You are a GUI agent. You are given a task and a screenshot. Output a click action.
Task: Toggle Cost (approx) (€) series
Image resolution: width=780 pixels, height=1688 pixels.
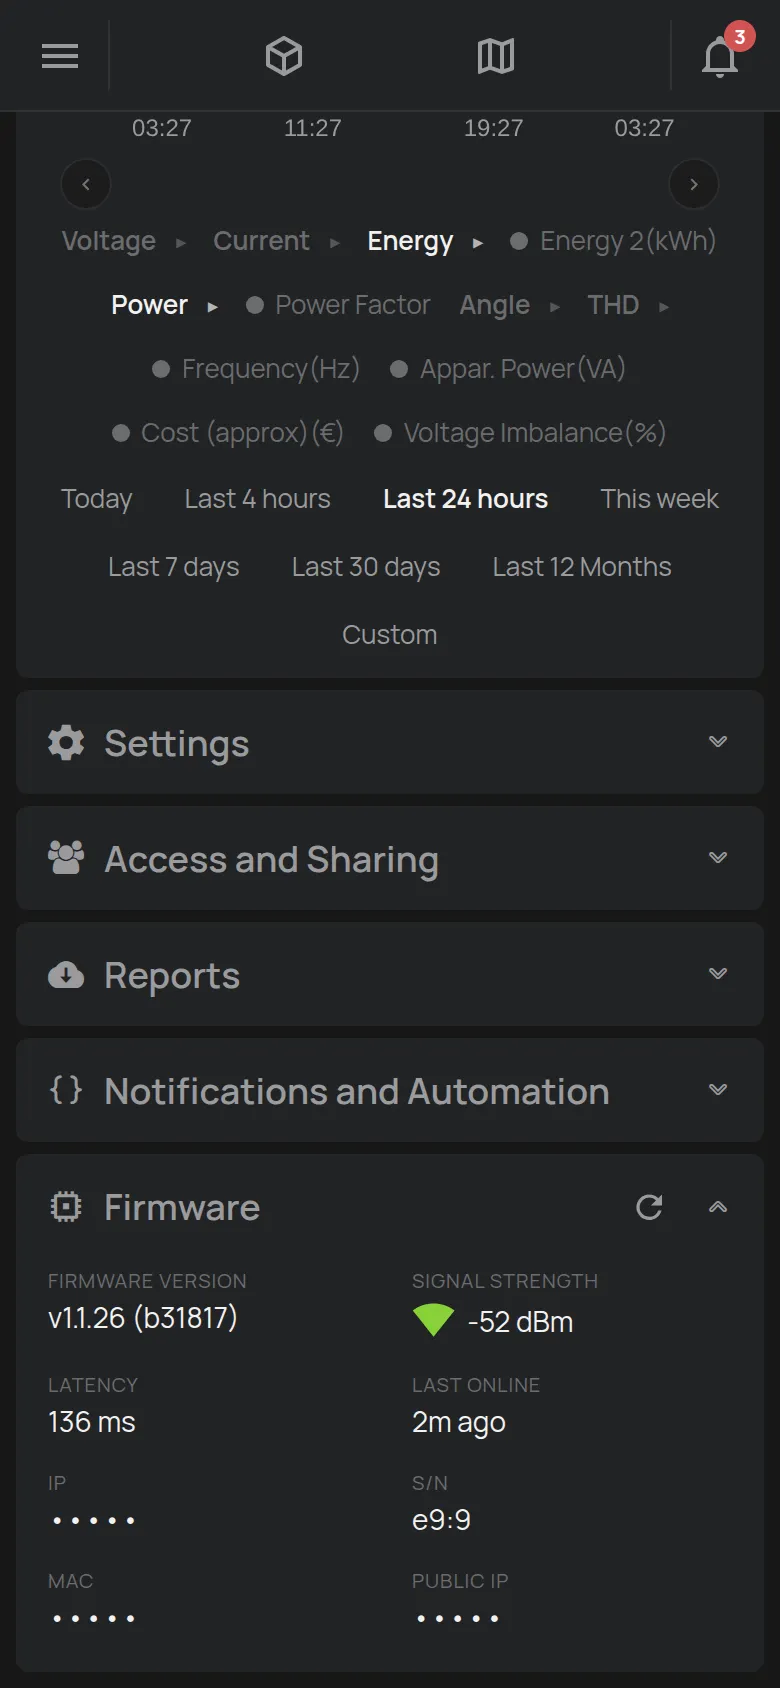228,433
